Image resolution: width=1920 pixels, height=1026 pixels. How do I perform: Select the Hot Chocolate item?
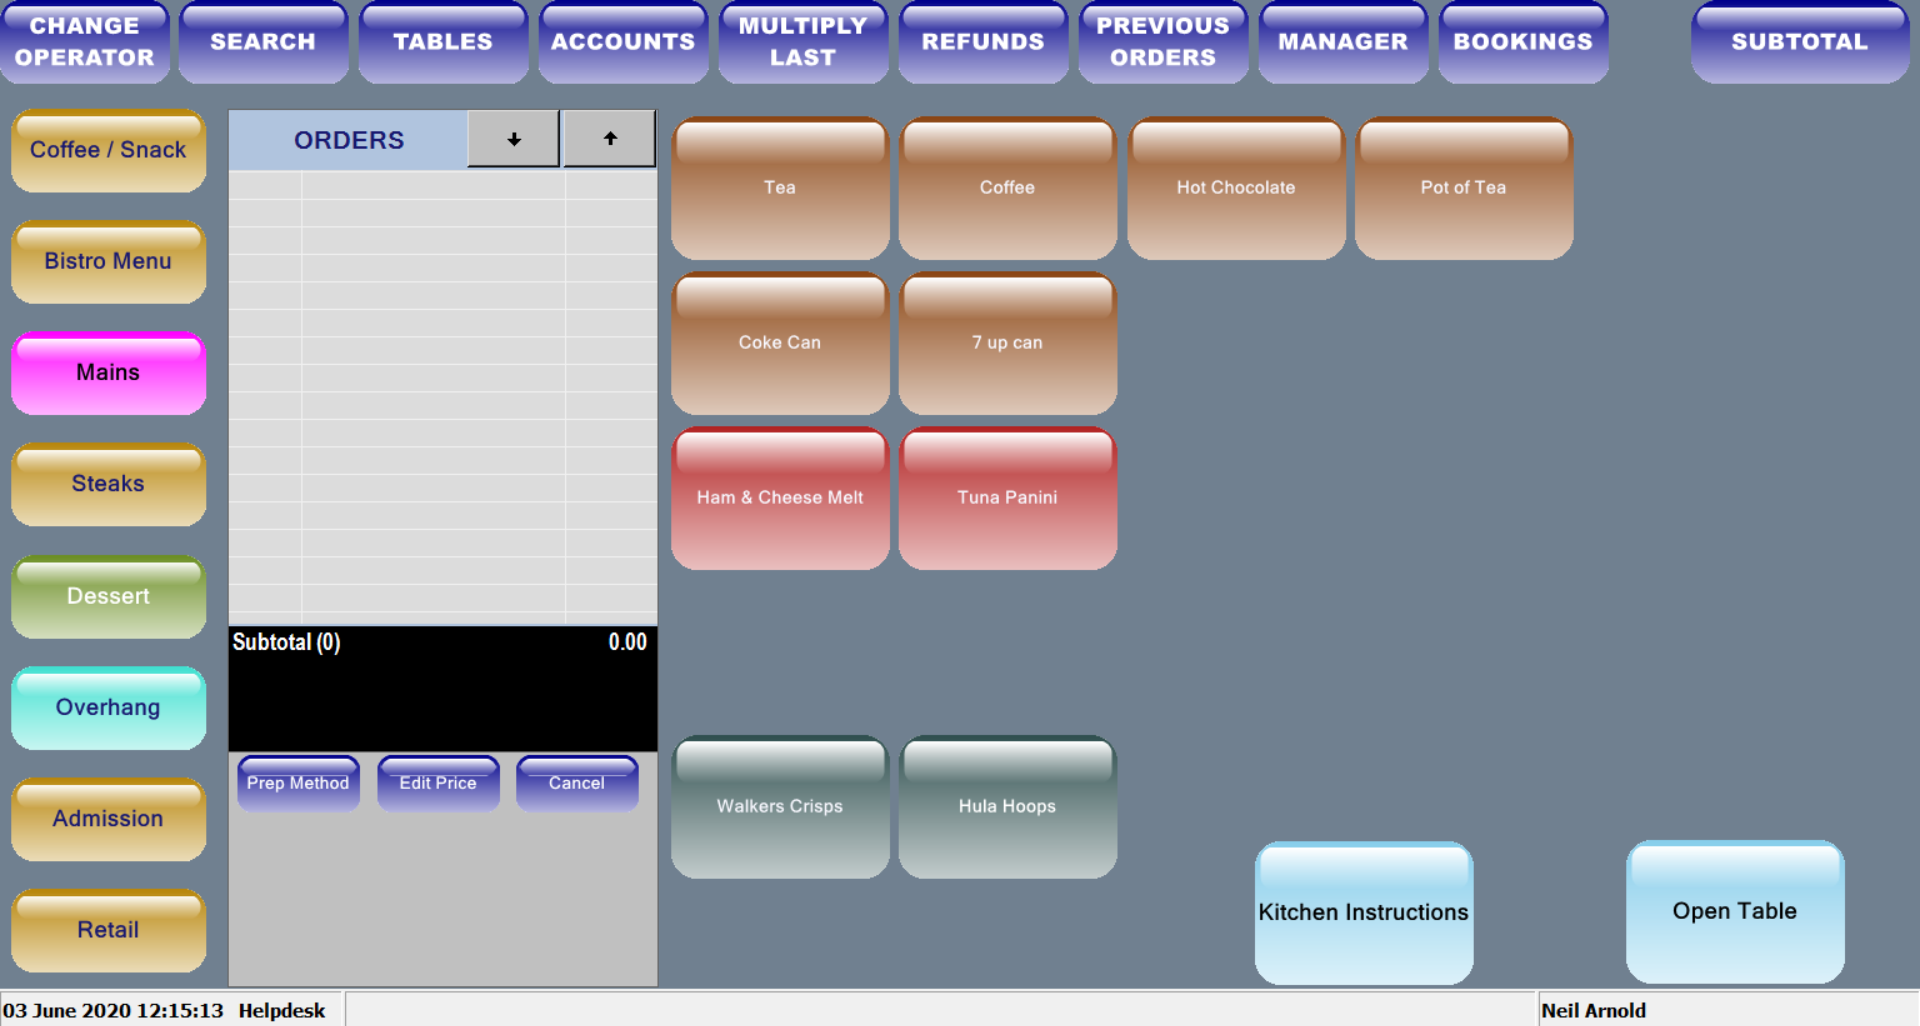pos(1235,188)
